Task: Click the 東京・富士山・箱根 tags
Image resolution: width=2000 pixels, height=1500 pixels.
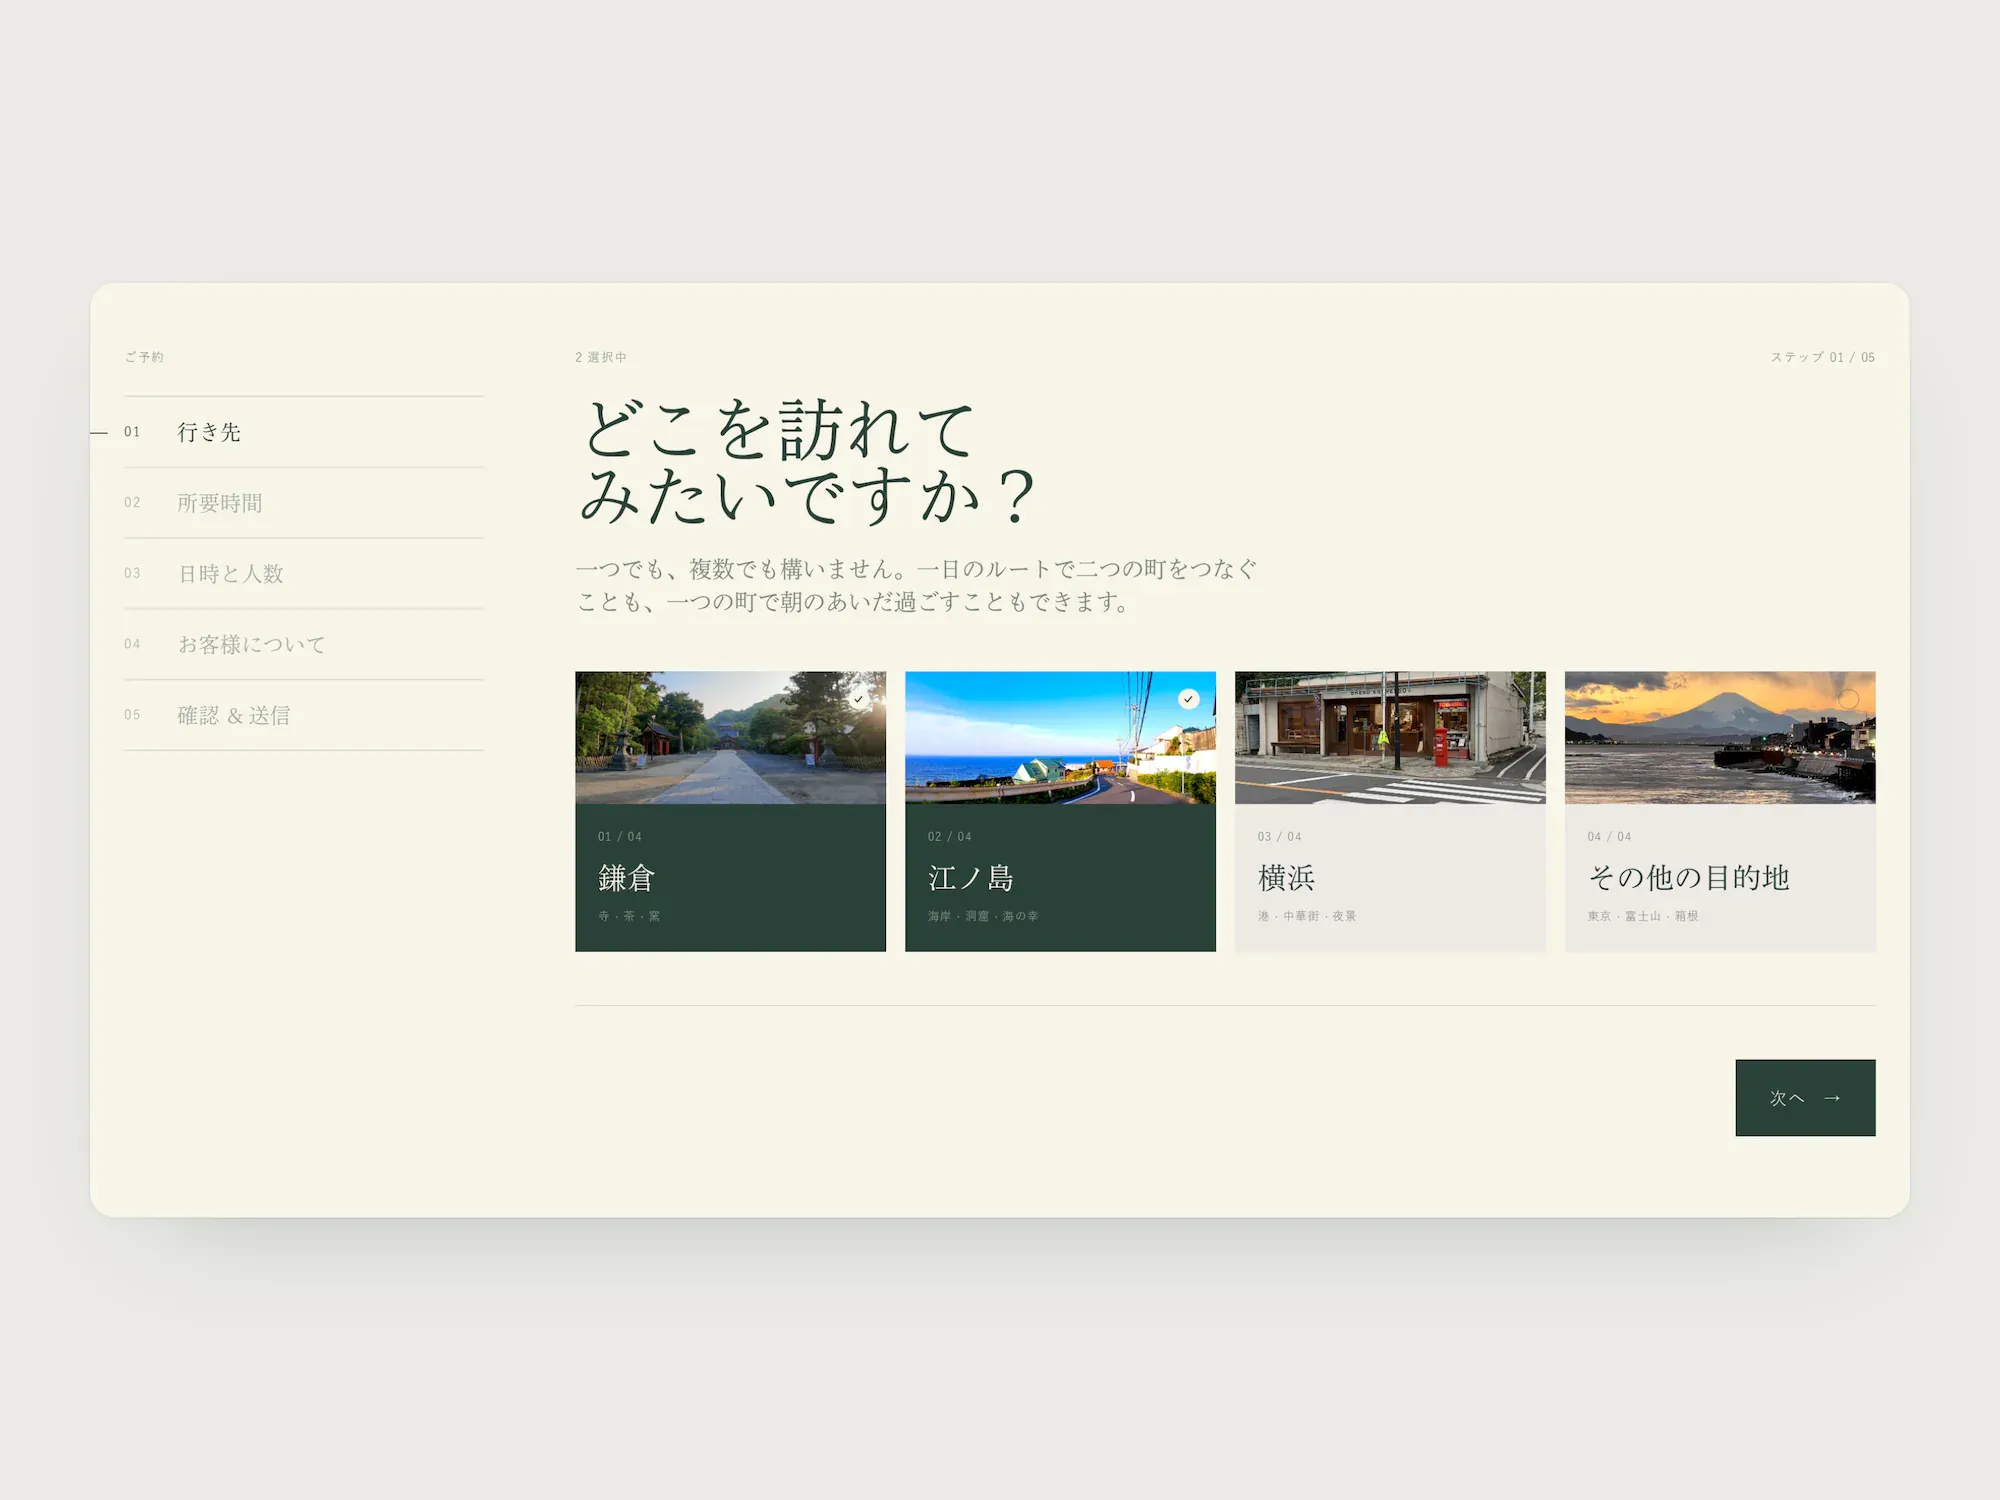Action: click(x=1643, y=916)
